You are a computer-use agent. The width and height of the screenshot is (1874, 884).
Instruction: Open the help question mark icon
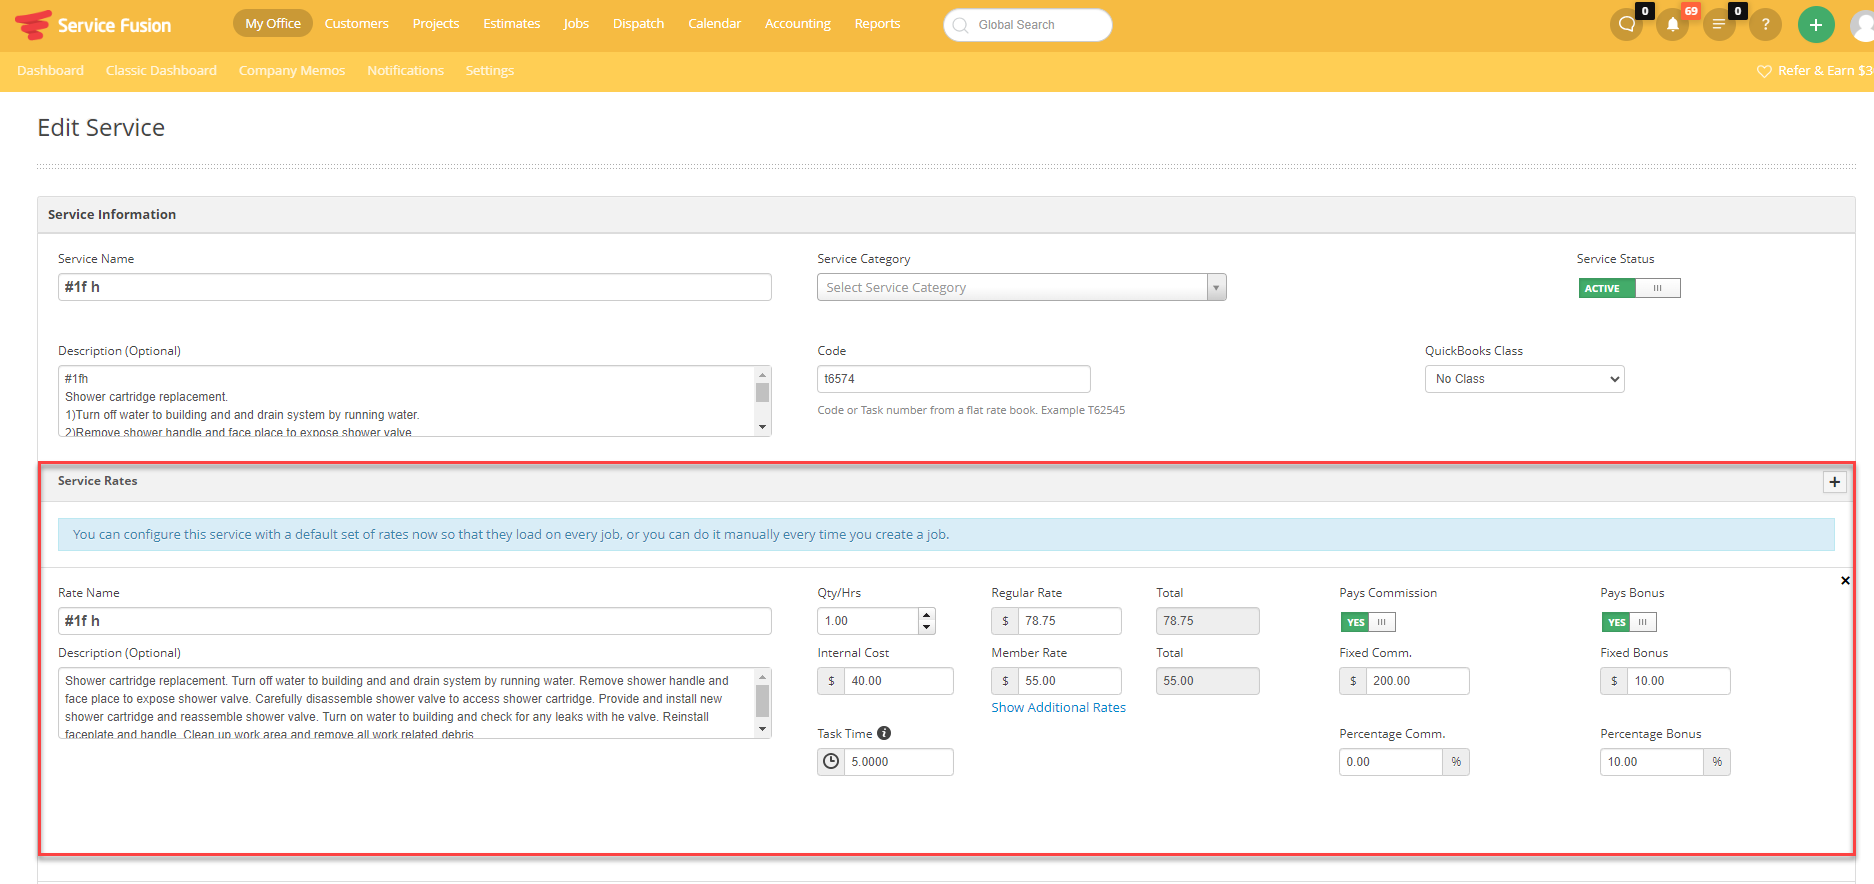click(x=1766, y=24)
